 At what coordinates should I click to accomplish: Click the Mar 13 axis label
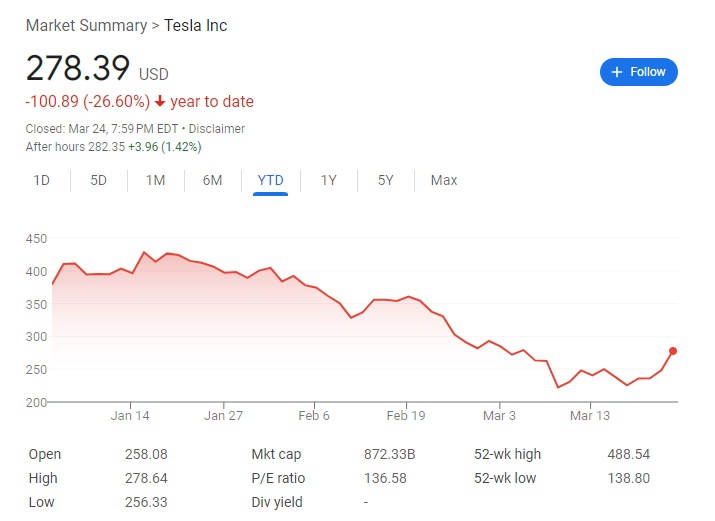[x=589, y=416]
